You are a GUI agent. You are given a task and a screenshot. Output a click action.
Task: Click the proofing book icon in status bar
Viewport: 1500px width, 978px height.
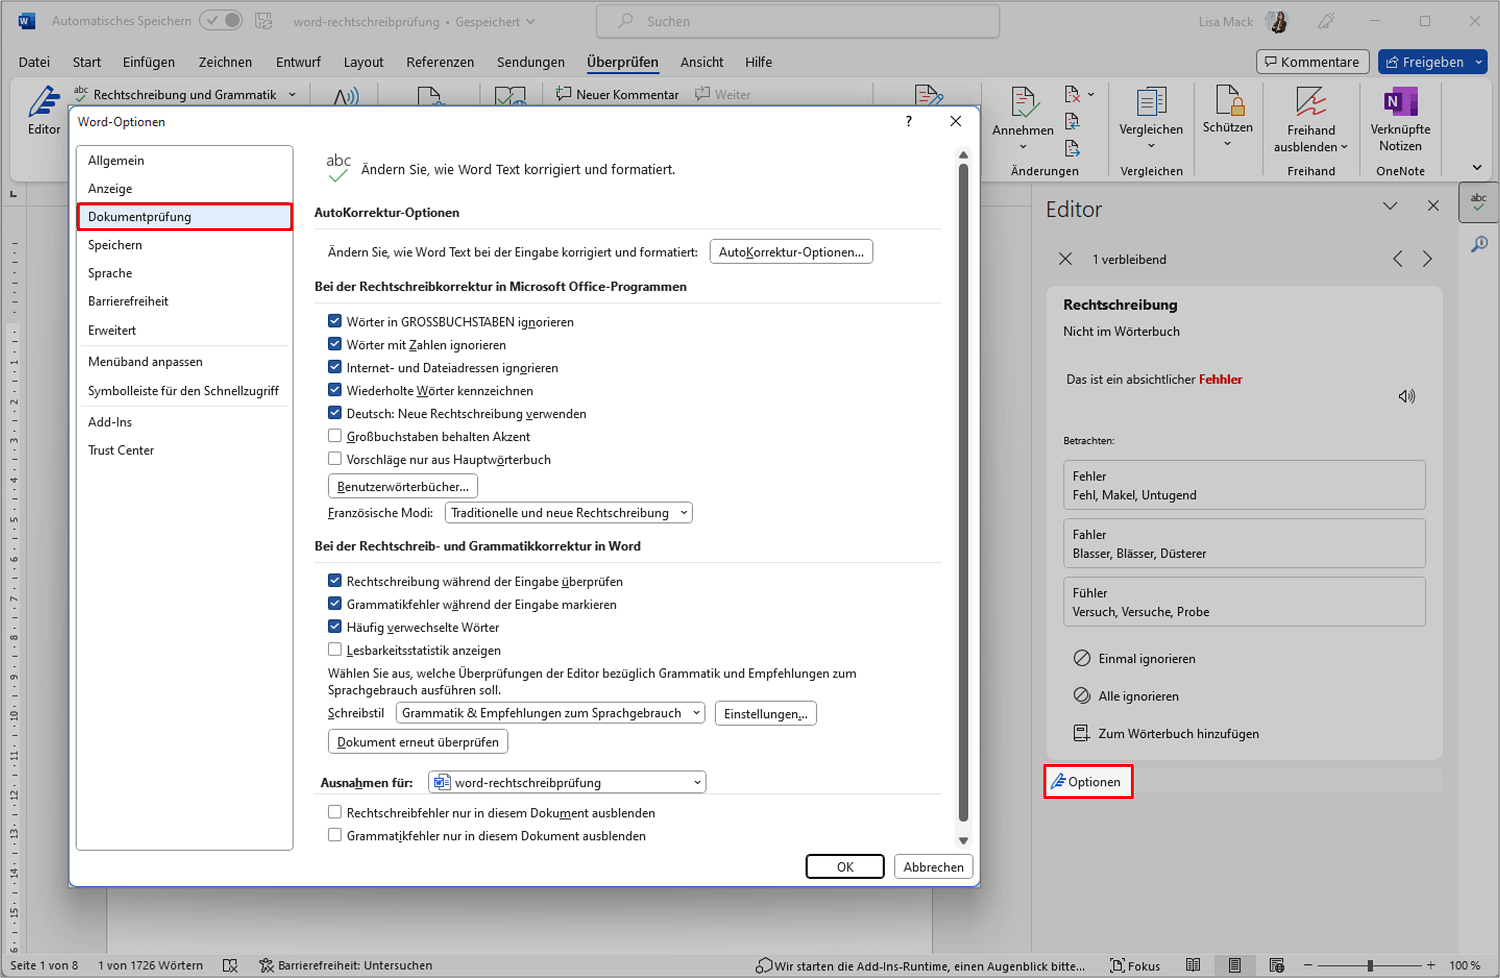click(230, 965)
